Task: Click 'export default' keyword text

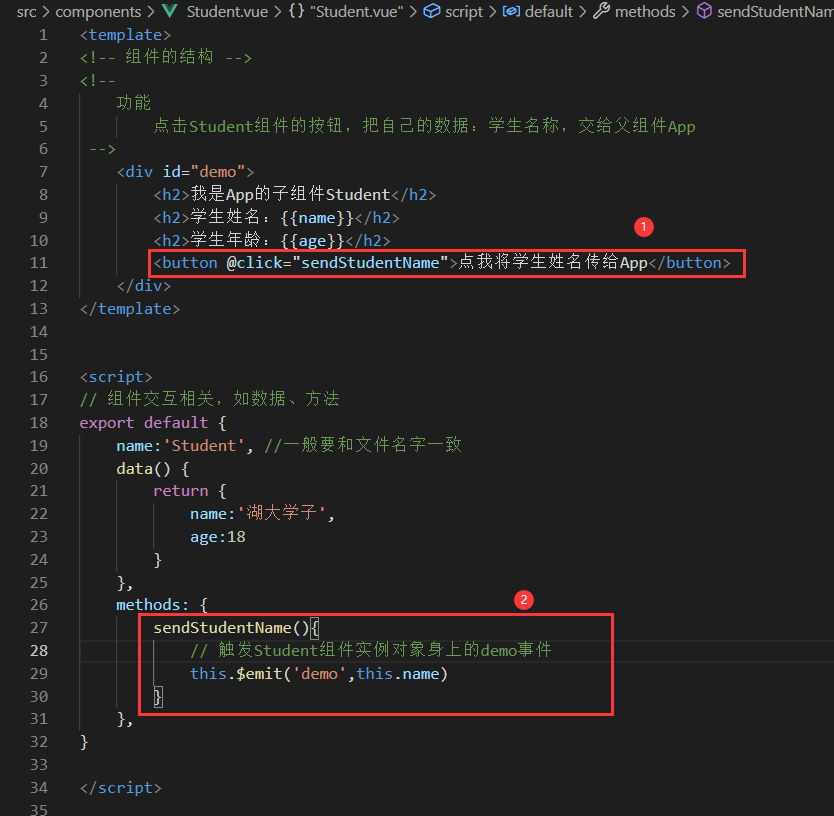Action: click(144, 423)
